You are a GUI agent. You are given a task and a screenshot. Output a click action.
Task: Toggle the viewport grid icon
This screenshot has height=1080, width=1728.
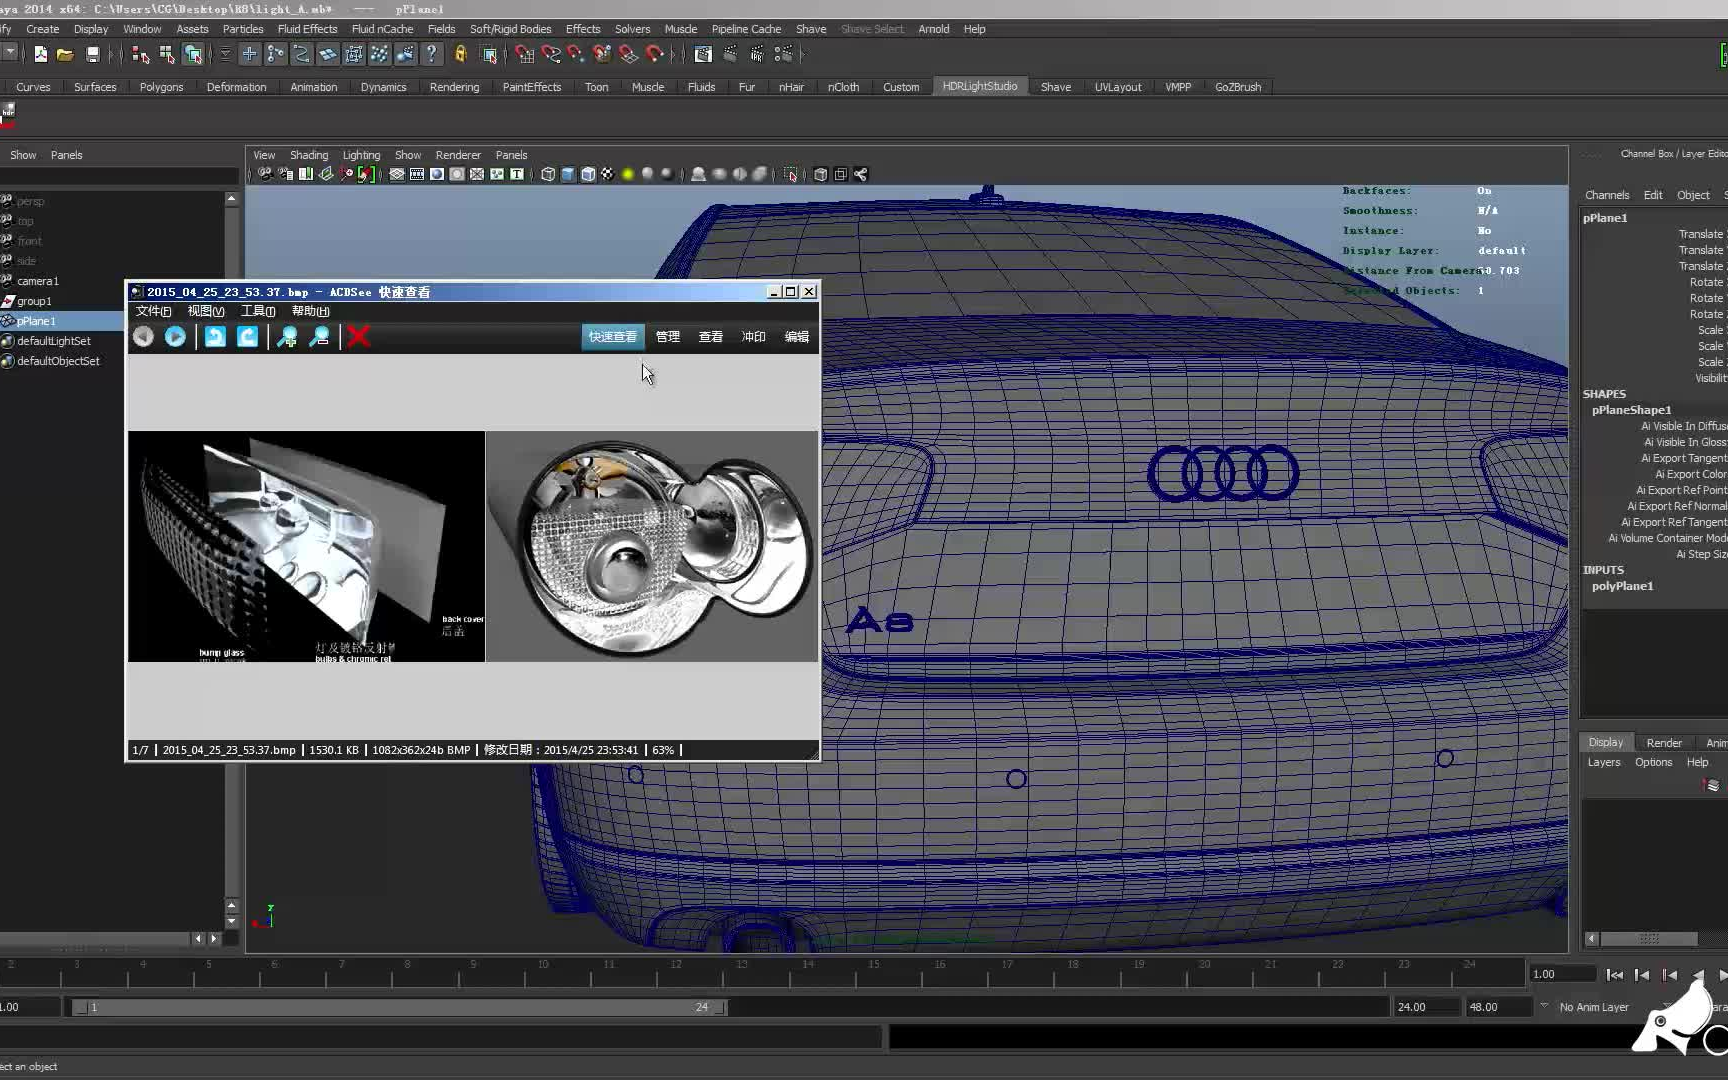pos(397,174)
